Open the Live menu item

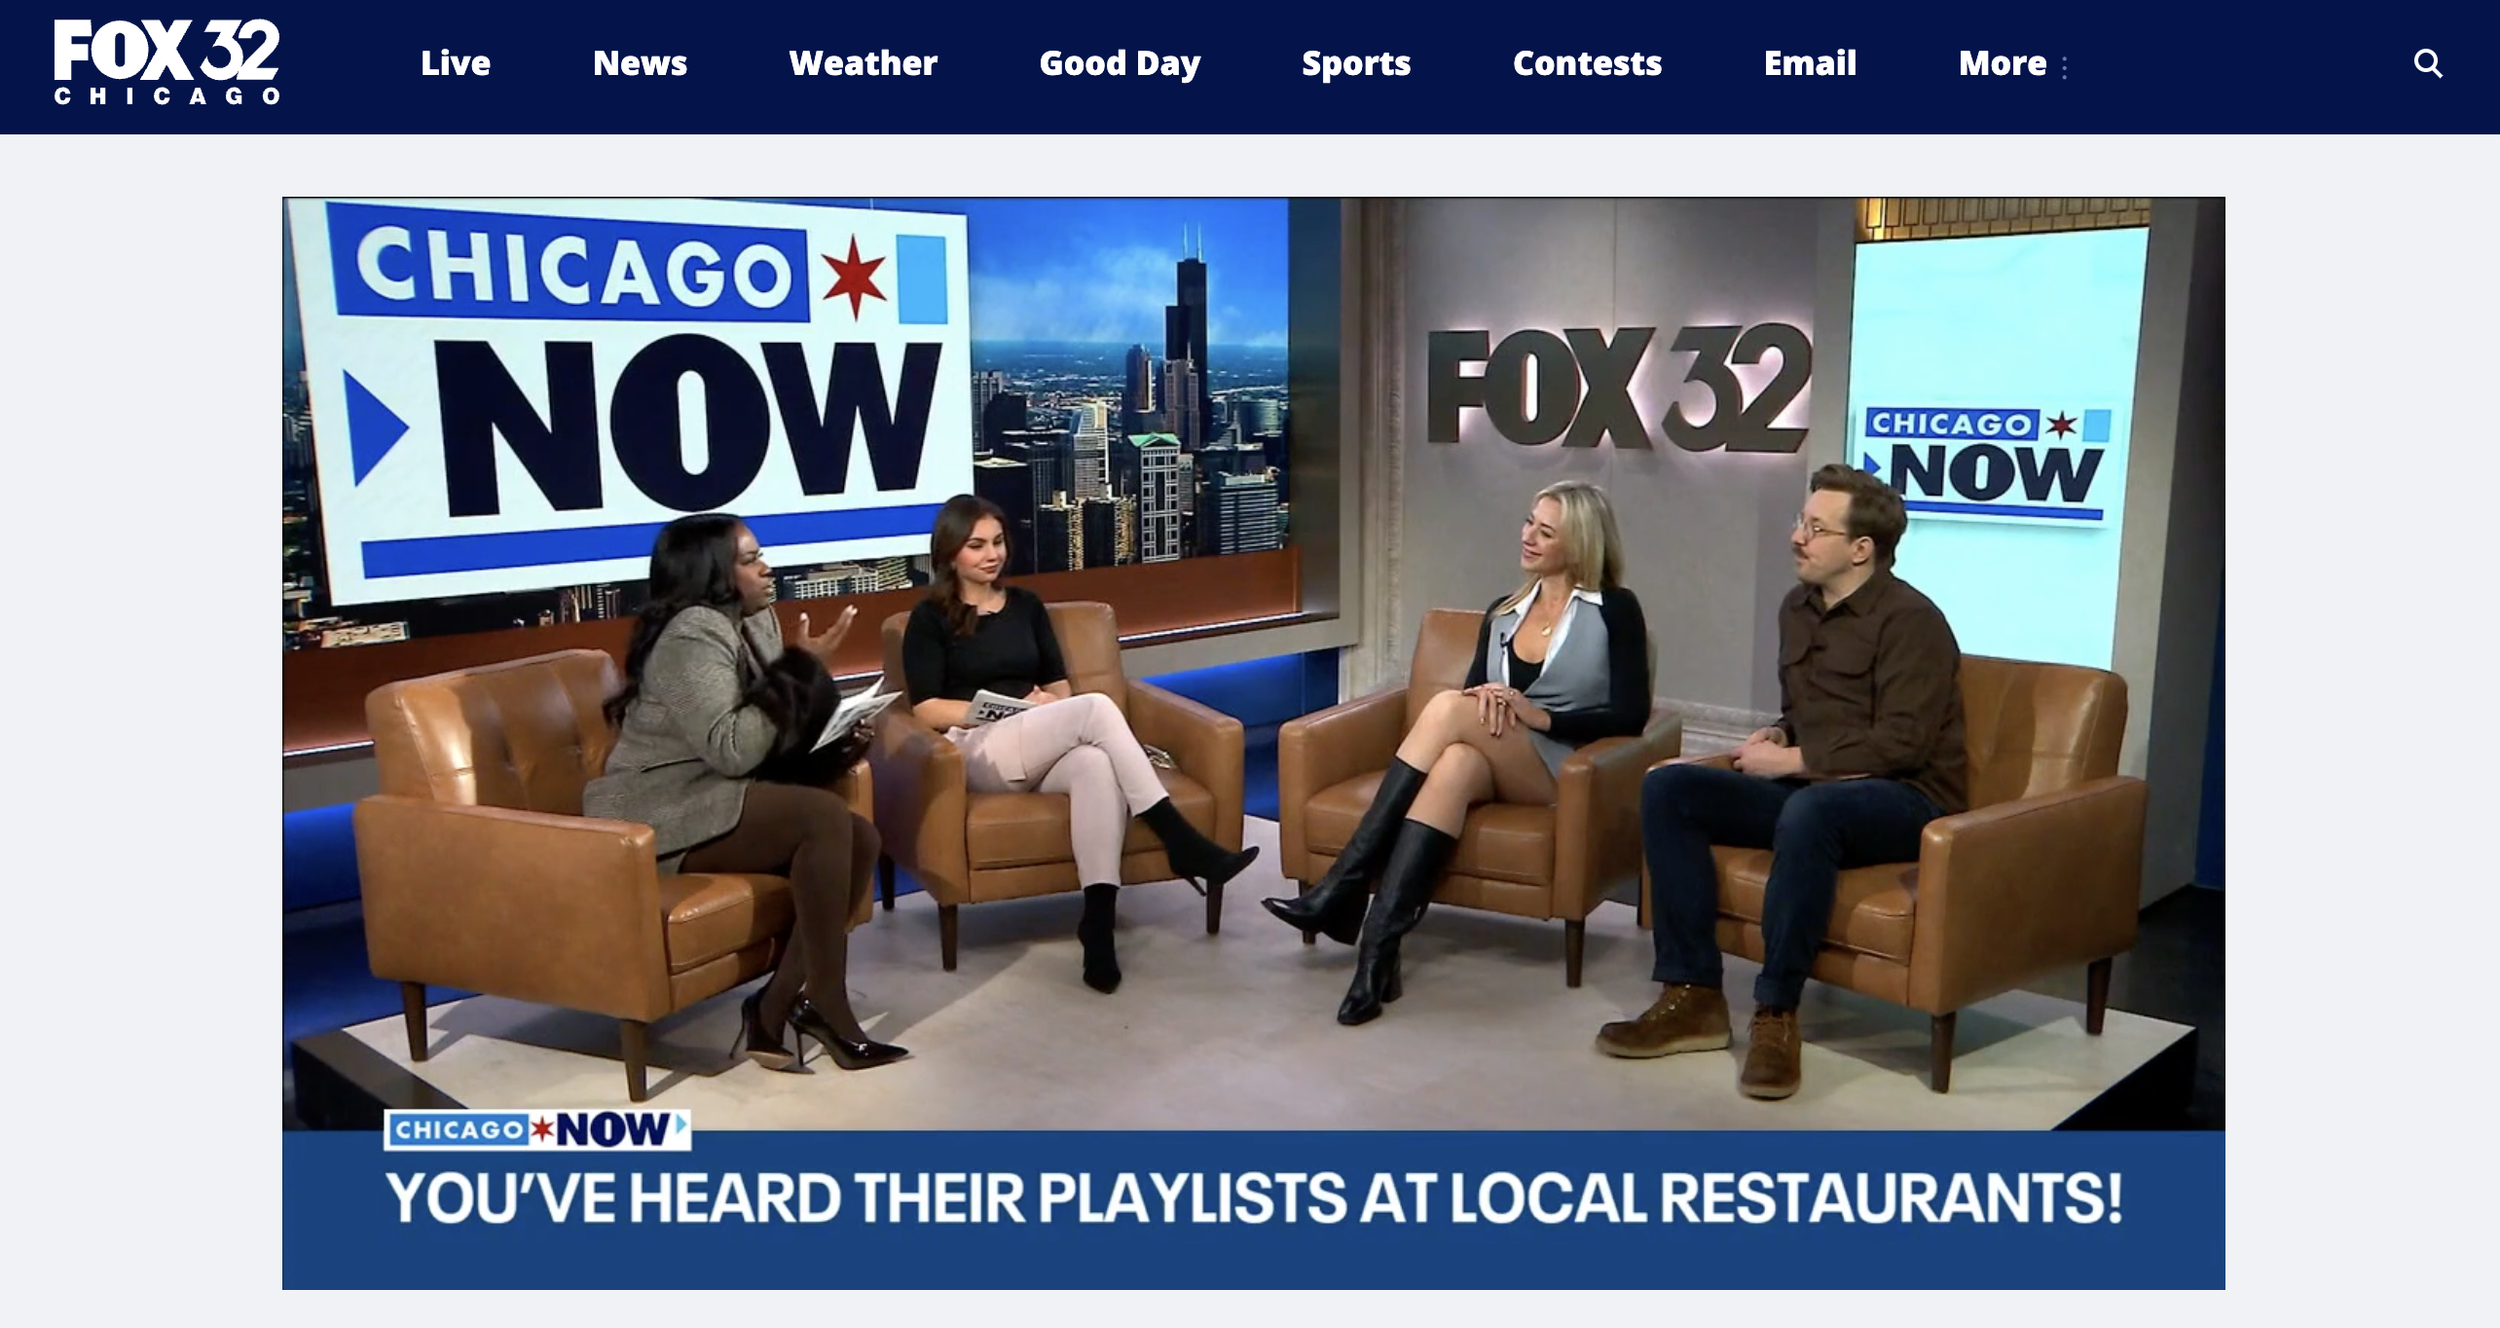(x=455, y=64)
